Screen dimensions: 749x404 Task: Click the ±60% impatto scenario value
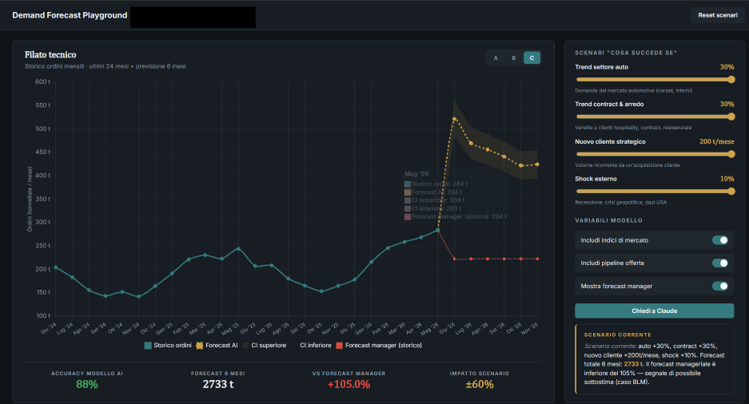tap(480, 384)
